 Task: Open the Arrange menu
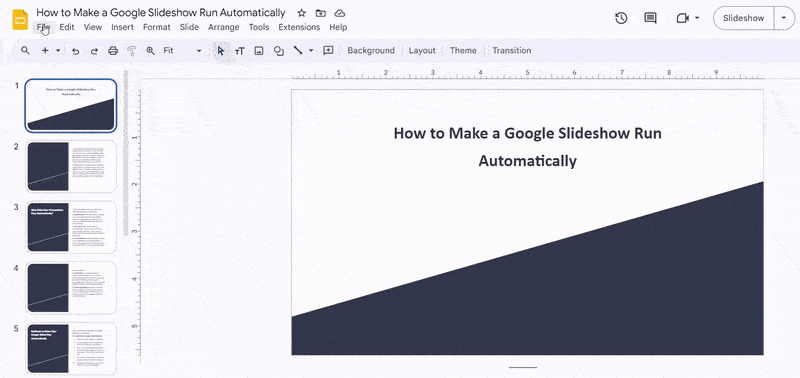(224, 27)
